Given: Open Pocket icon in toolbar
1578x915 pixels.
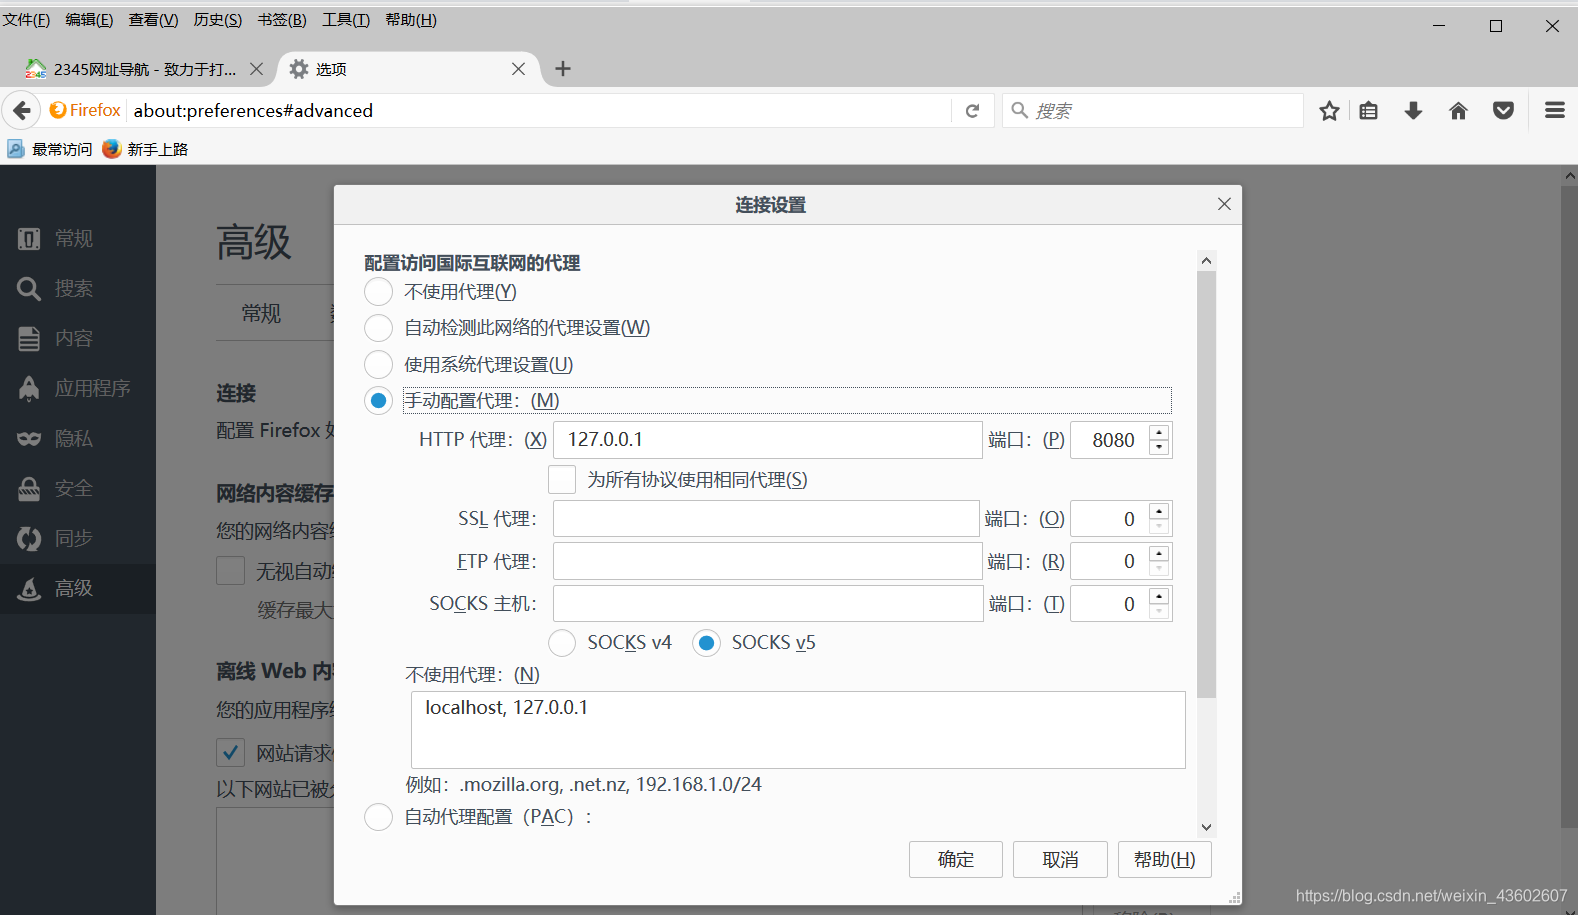Looking at the screenshot, I should pyautogui.click(x=1503, y=111).
